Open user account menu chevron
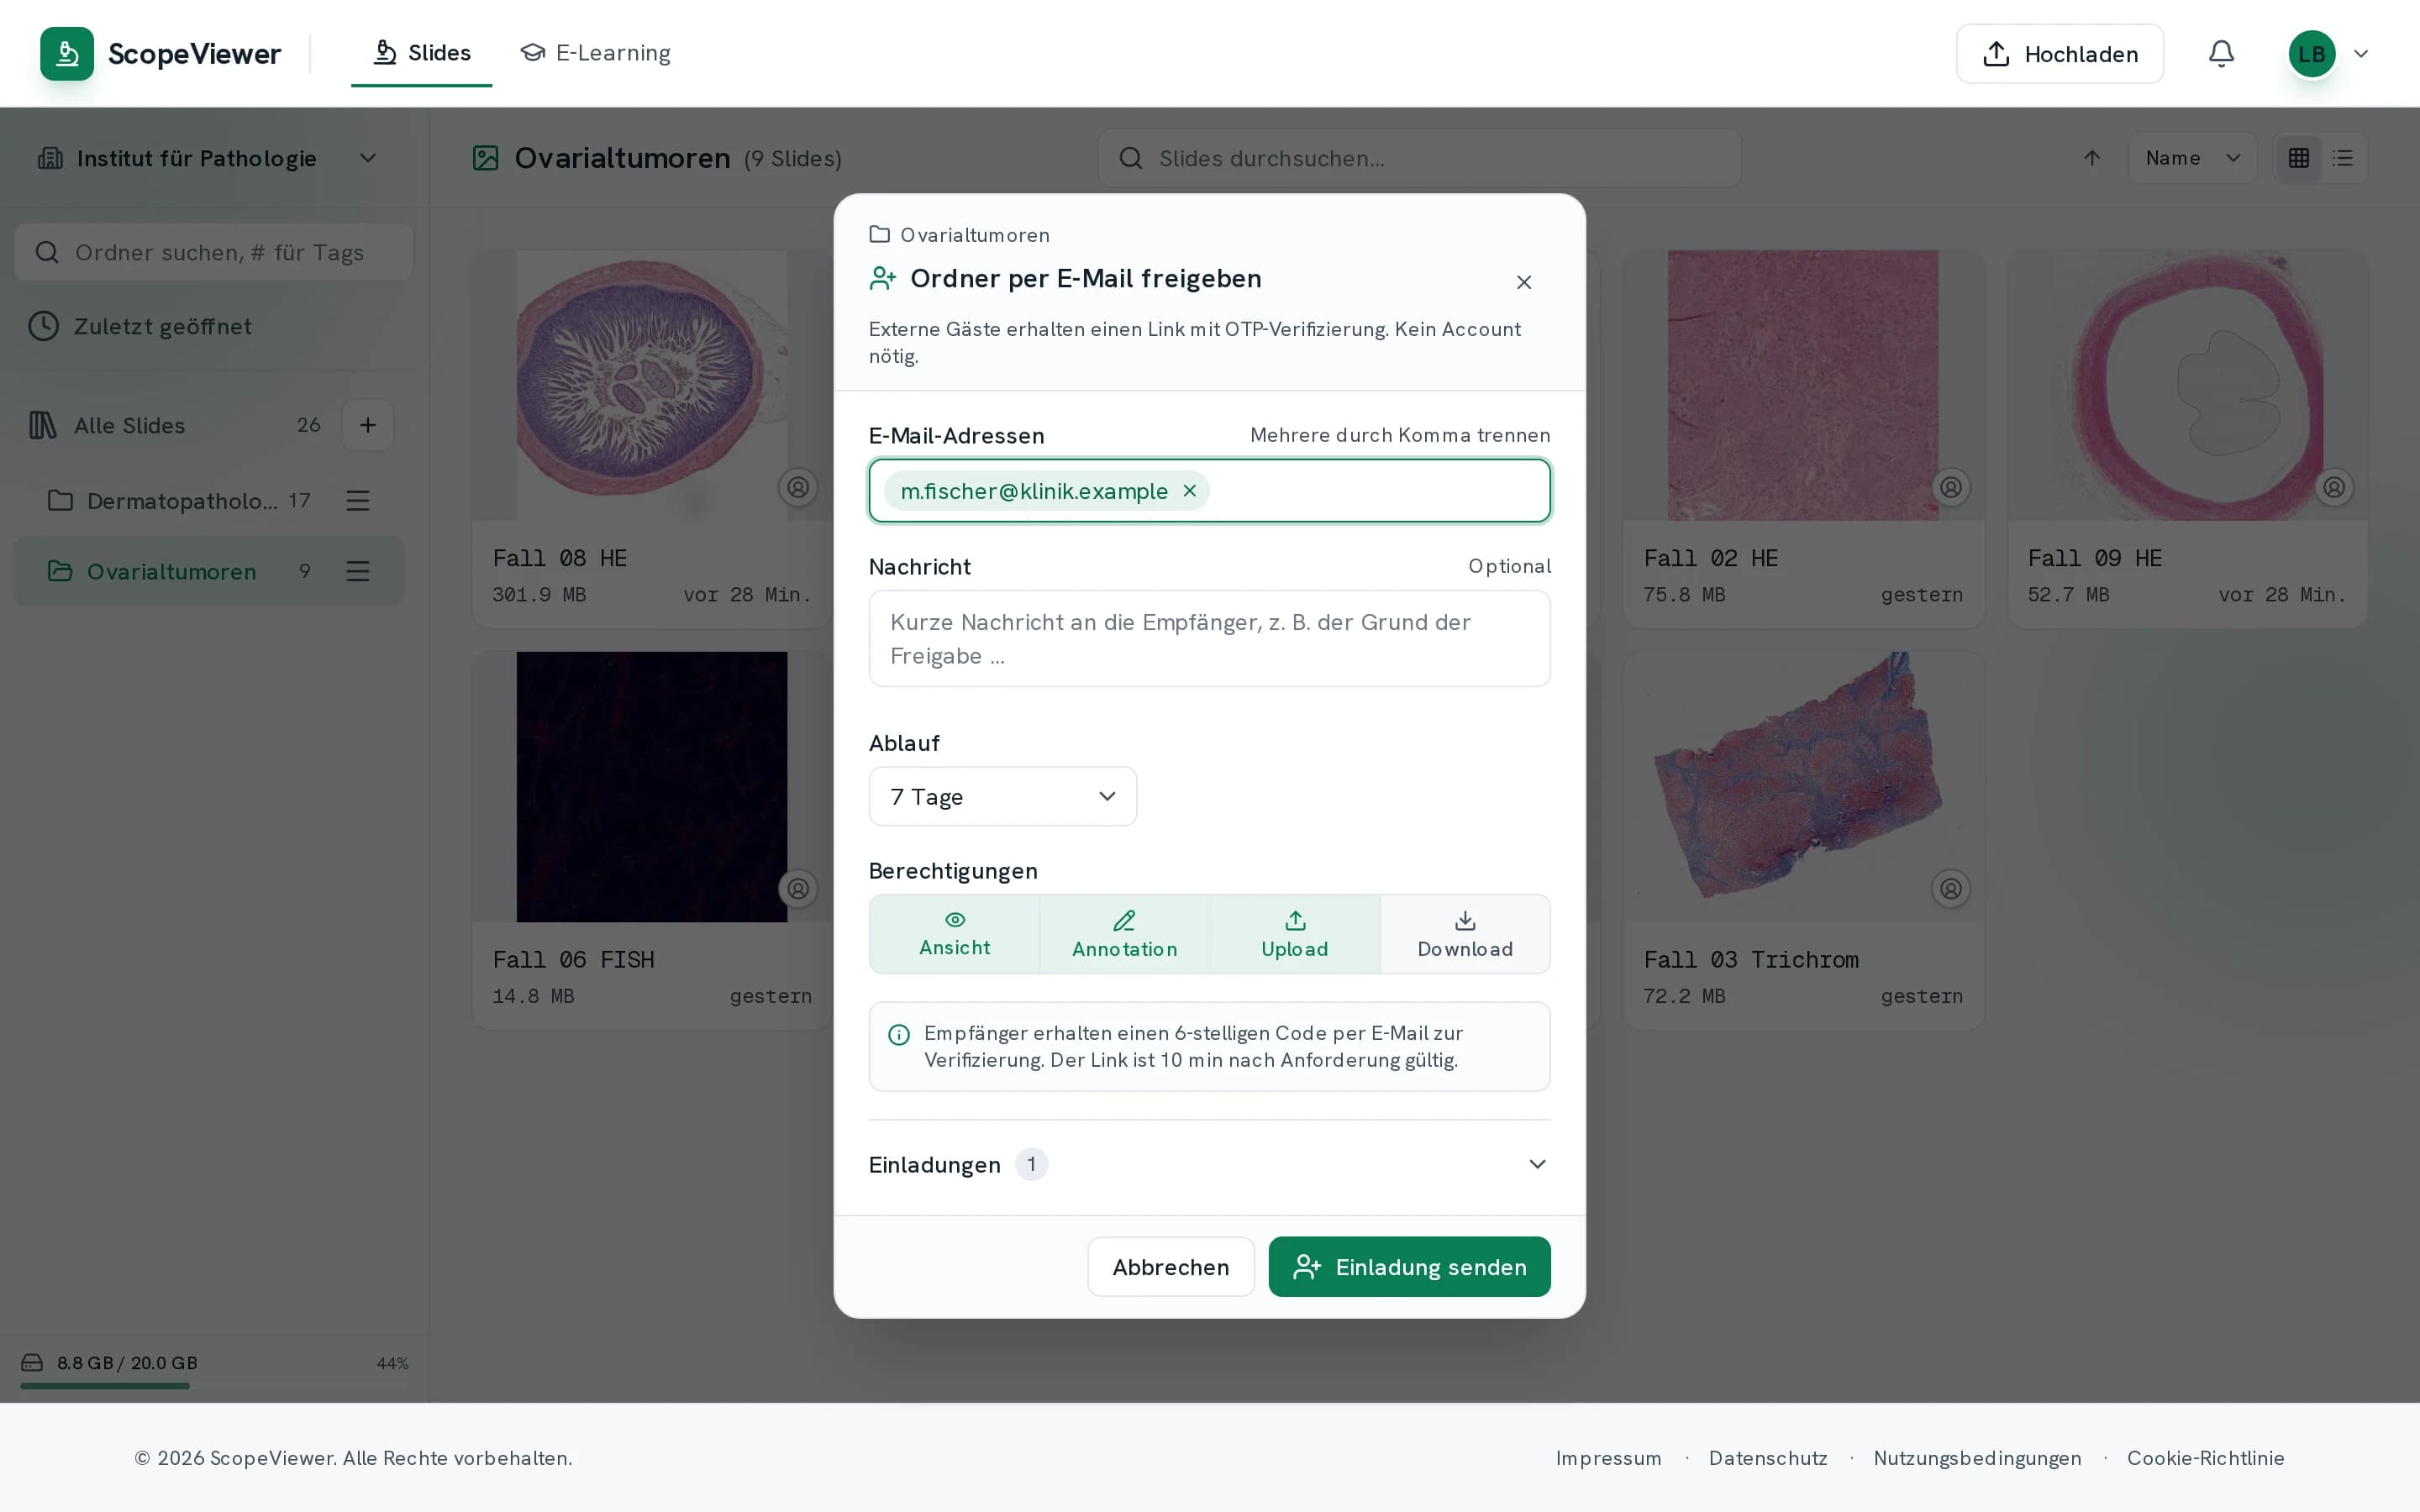Viewport: 2420px width, 1512px height. click(2361, 54)
